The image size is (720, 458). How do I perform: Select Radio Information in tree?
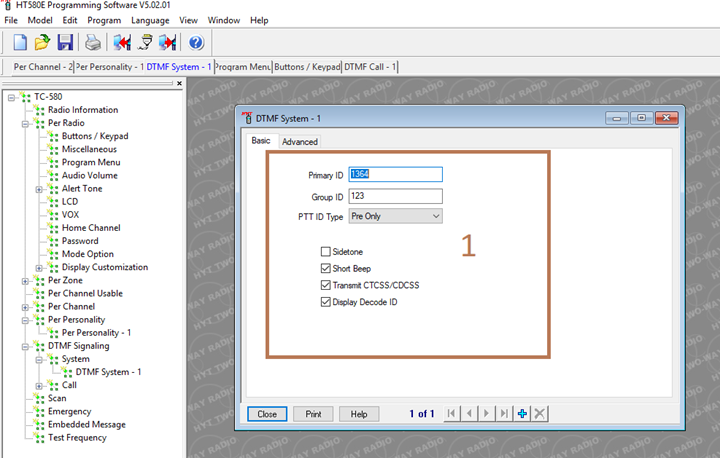pos(83,110)
